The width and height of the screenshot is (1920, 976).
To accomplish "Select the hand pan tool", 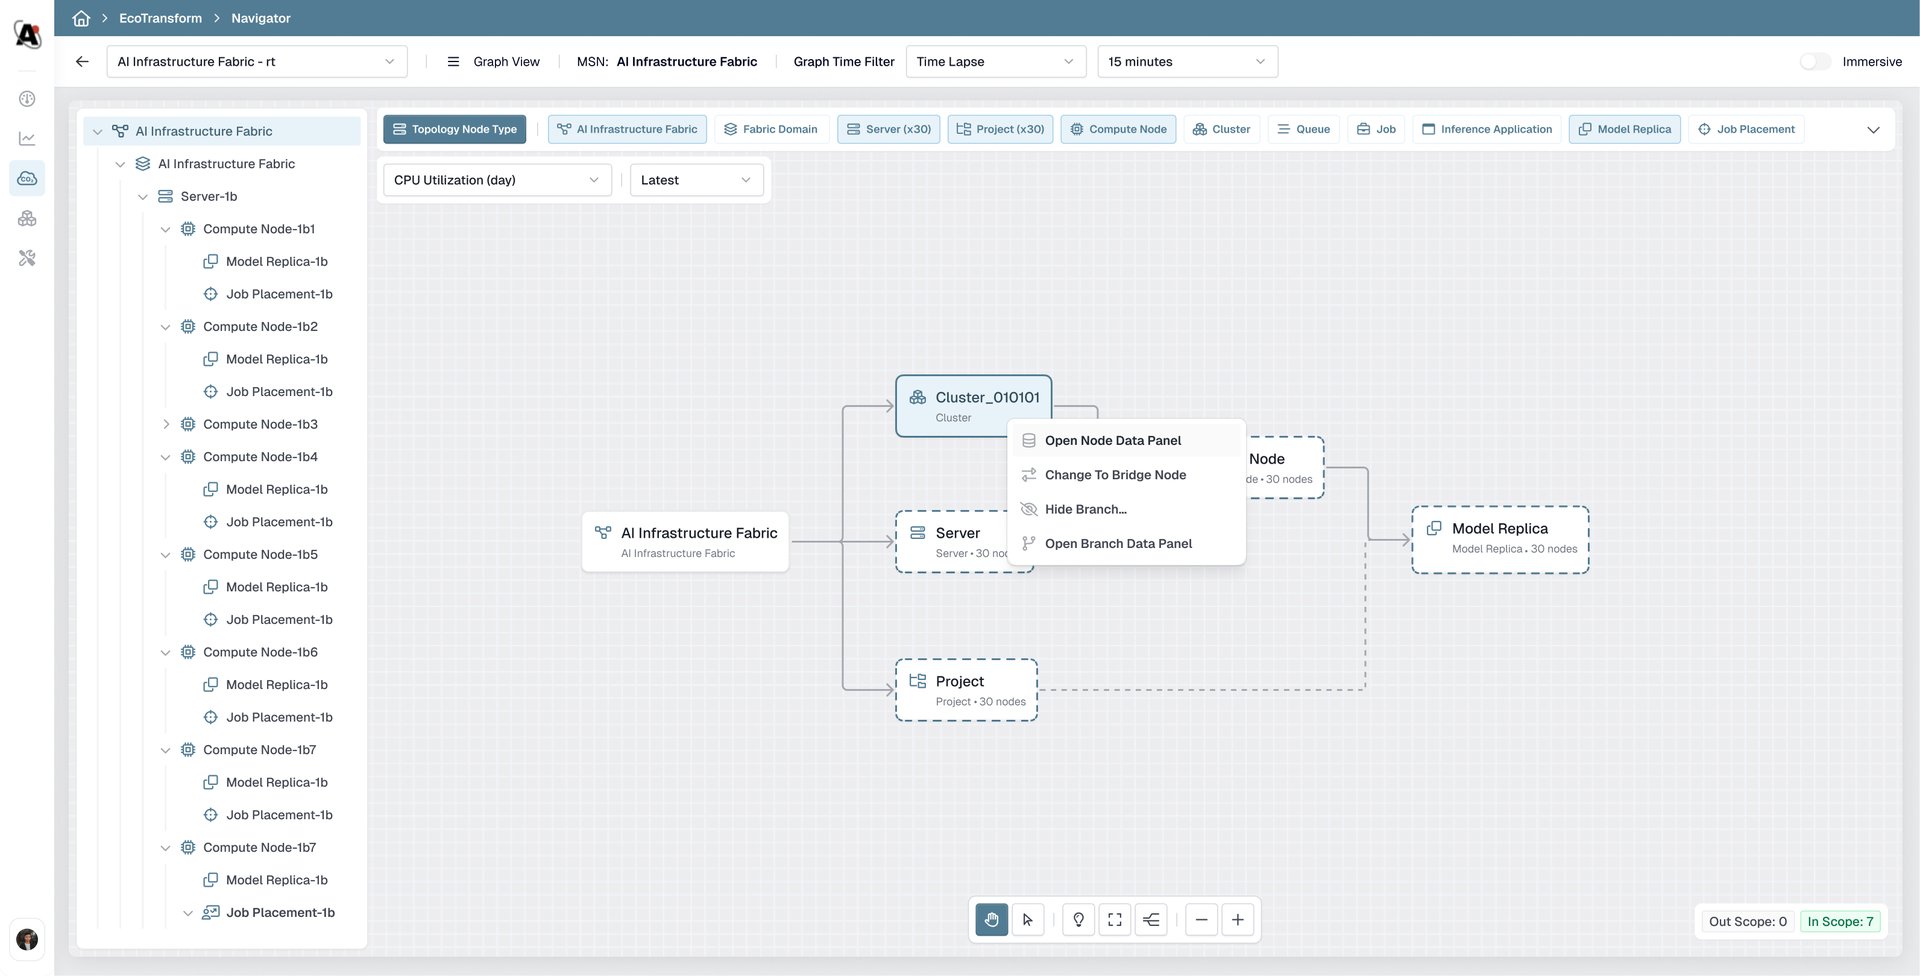I will [991, 920].
